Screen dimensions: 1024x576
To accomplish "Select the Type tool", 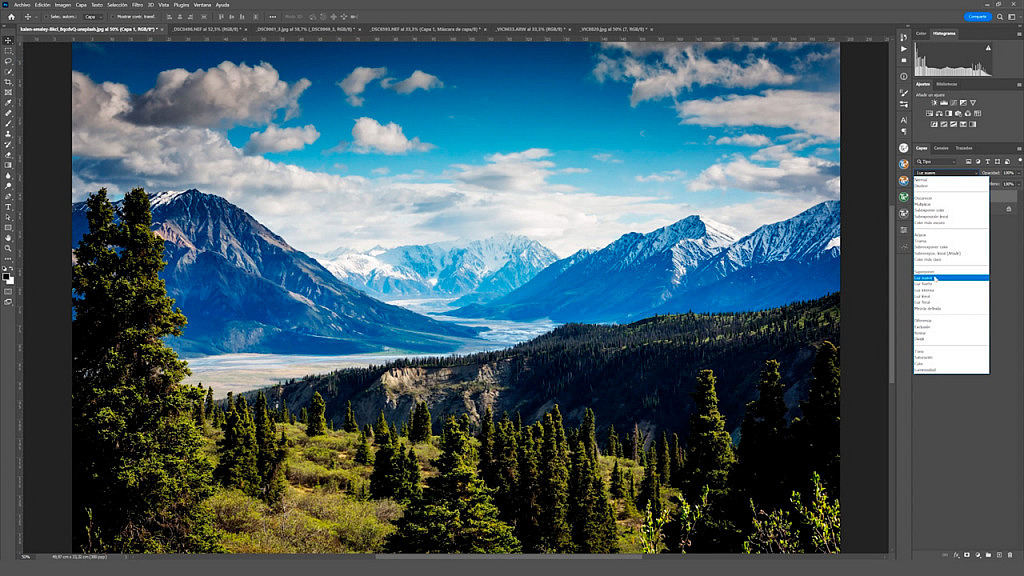I will 8,206.
